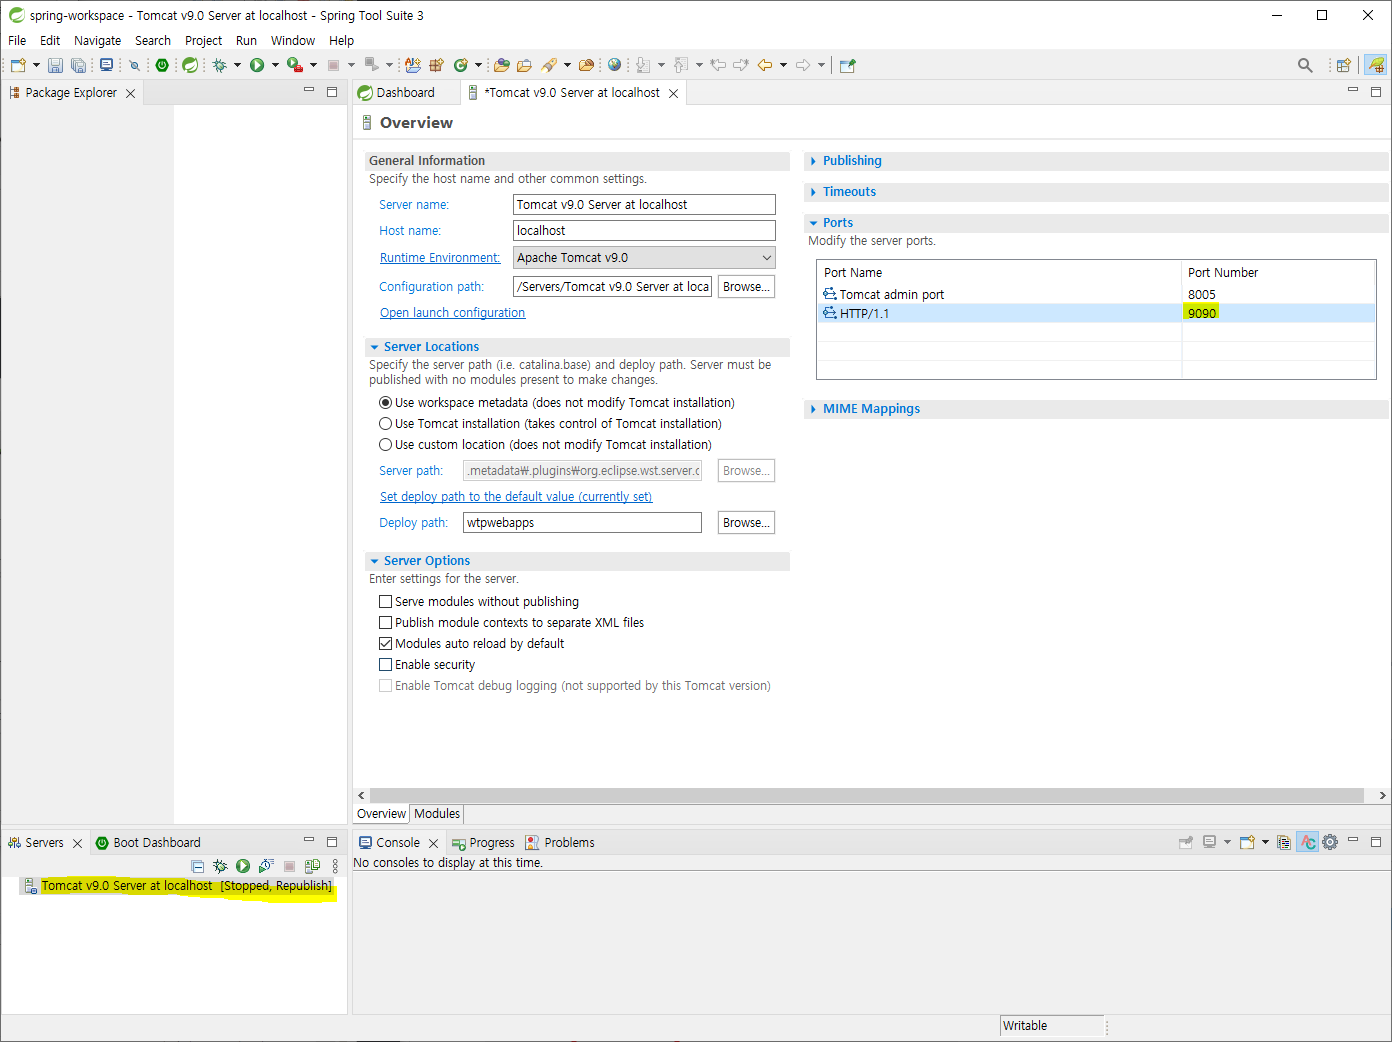This screenshot has width=1392, height=1042.
Task: Expand the Timeouts section
Action: coord(813,192)
